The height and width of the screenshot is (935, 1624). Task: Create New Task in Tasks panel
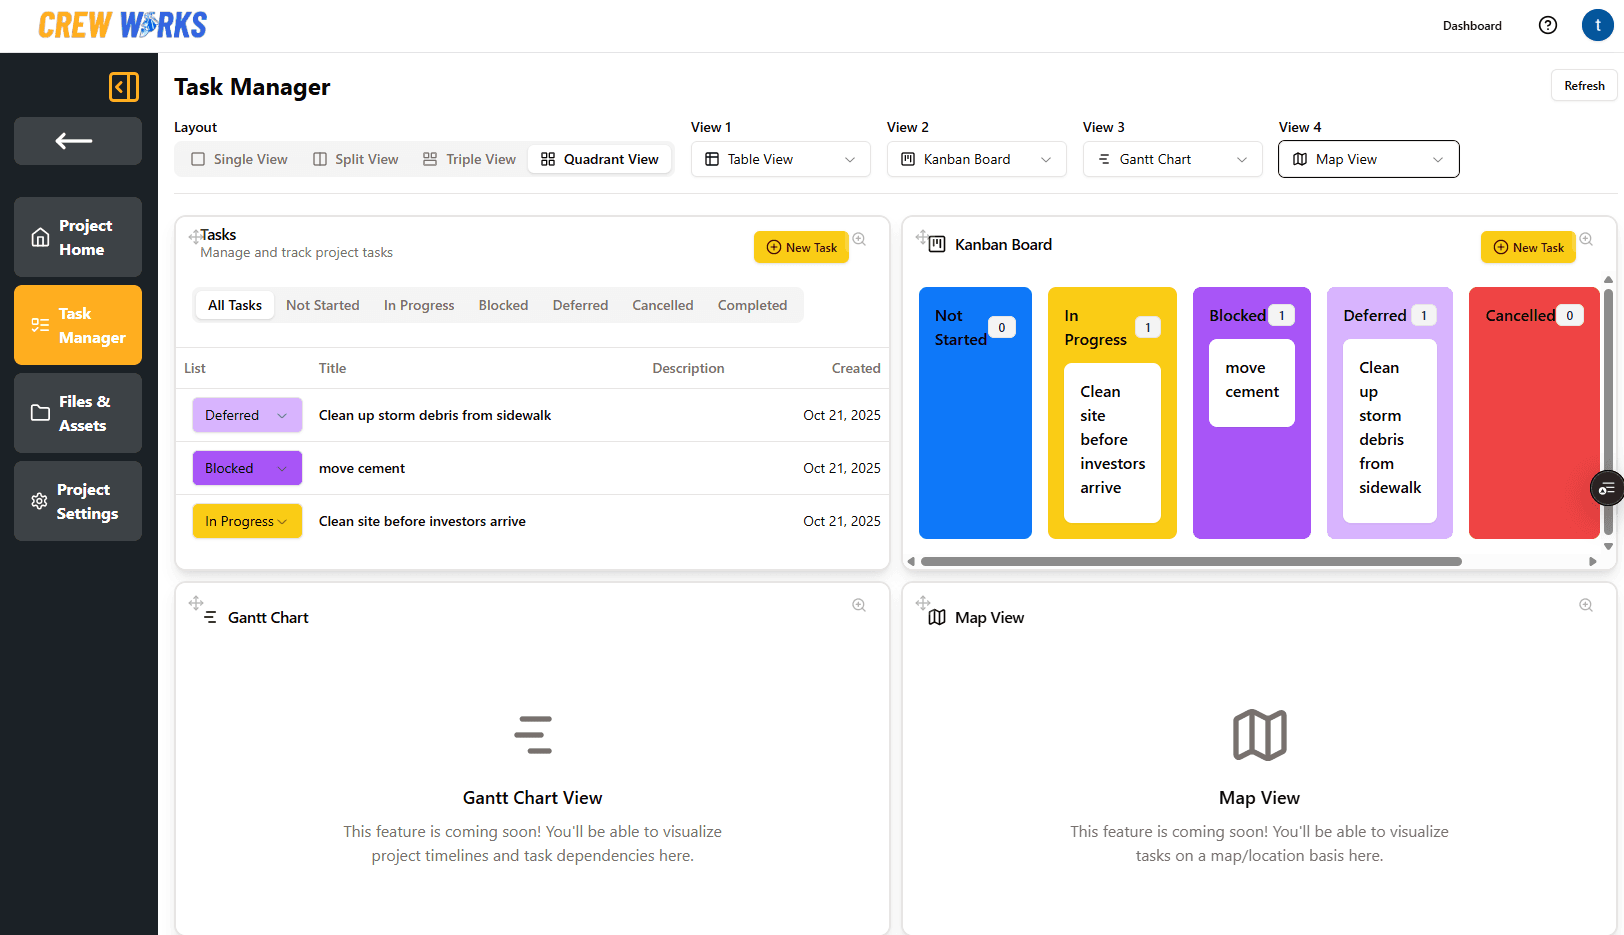coord(801,247)
